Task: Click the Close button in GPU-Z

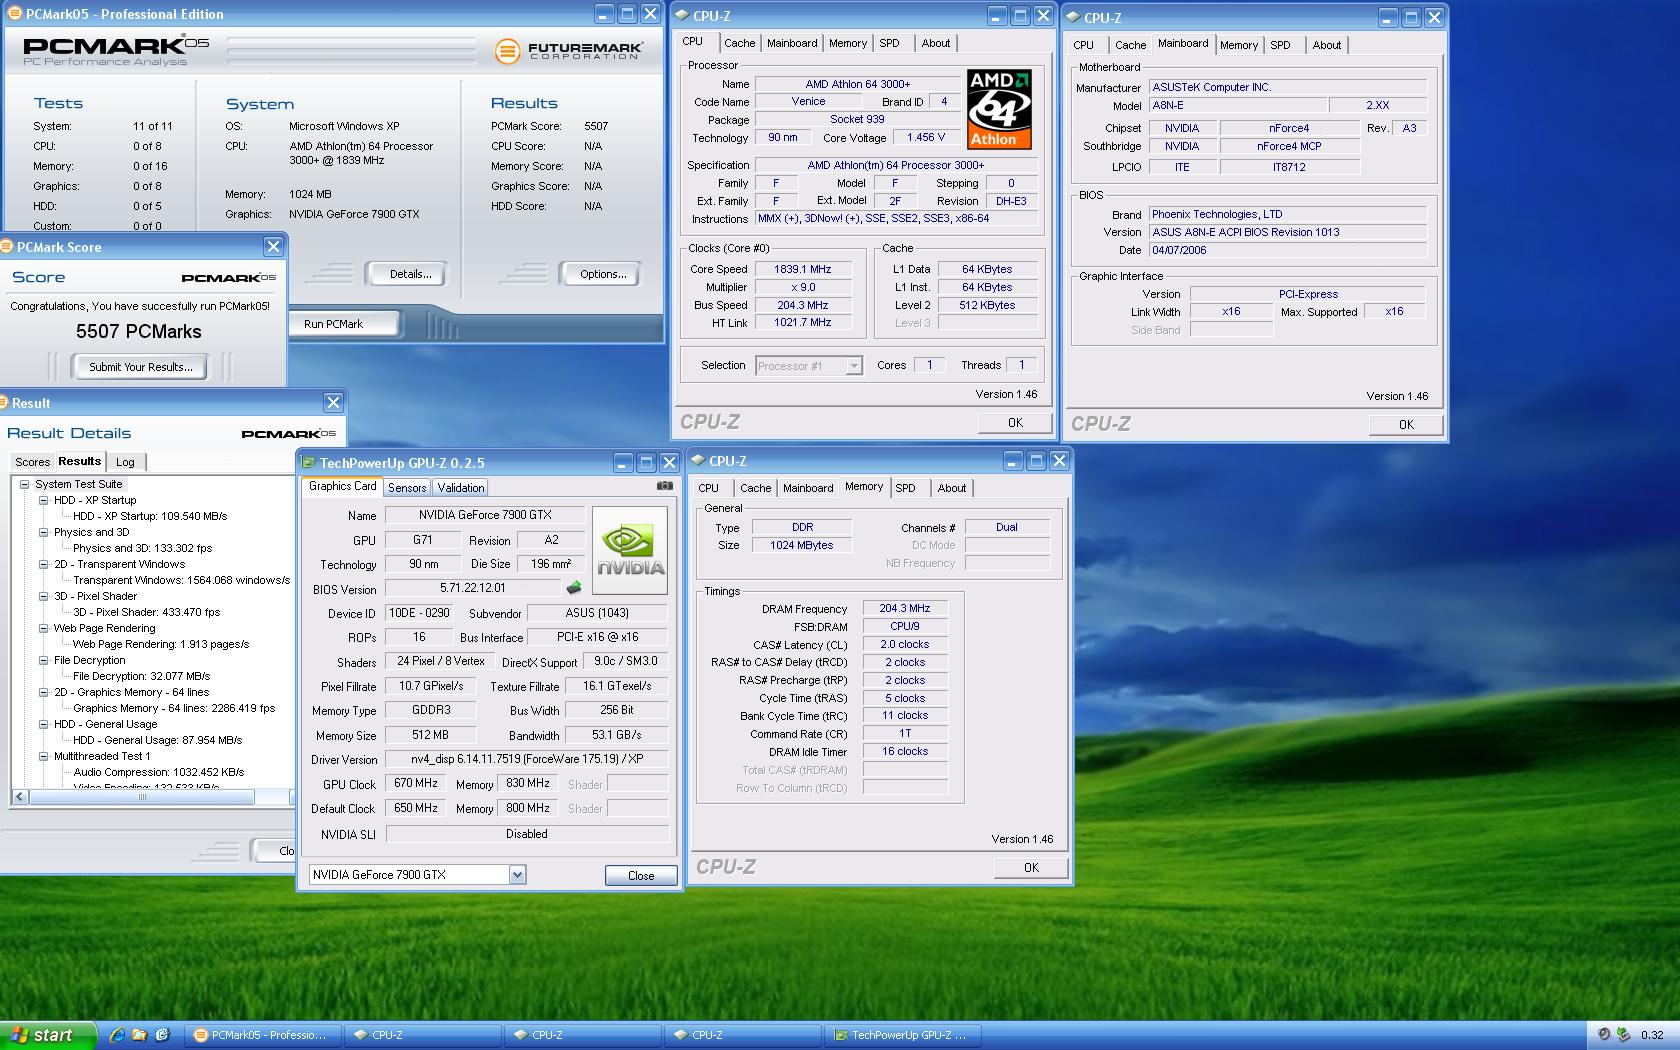Action: [x=641, y=875]
